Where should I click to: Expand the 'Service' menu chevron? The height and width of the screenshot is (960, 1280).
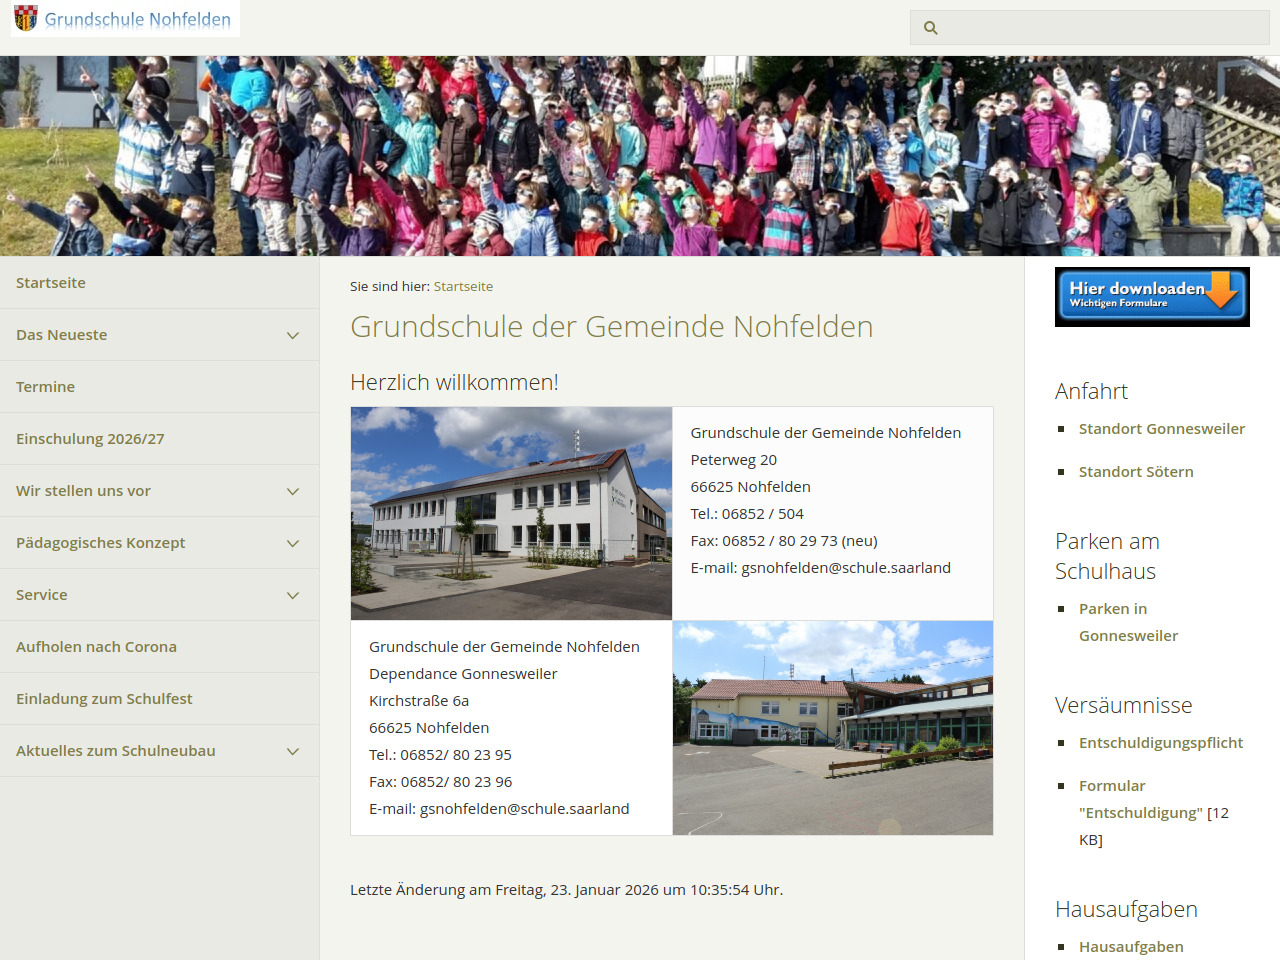(x=293, y=596)
